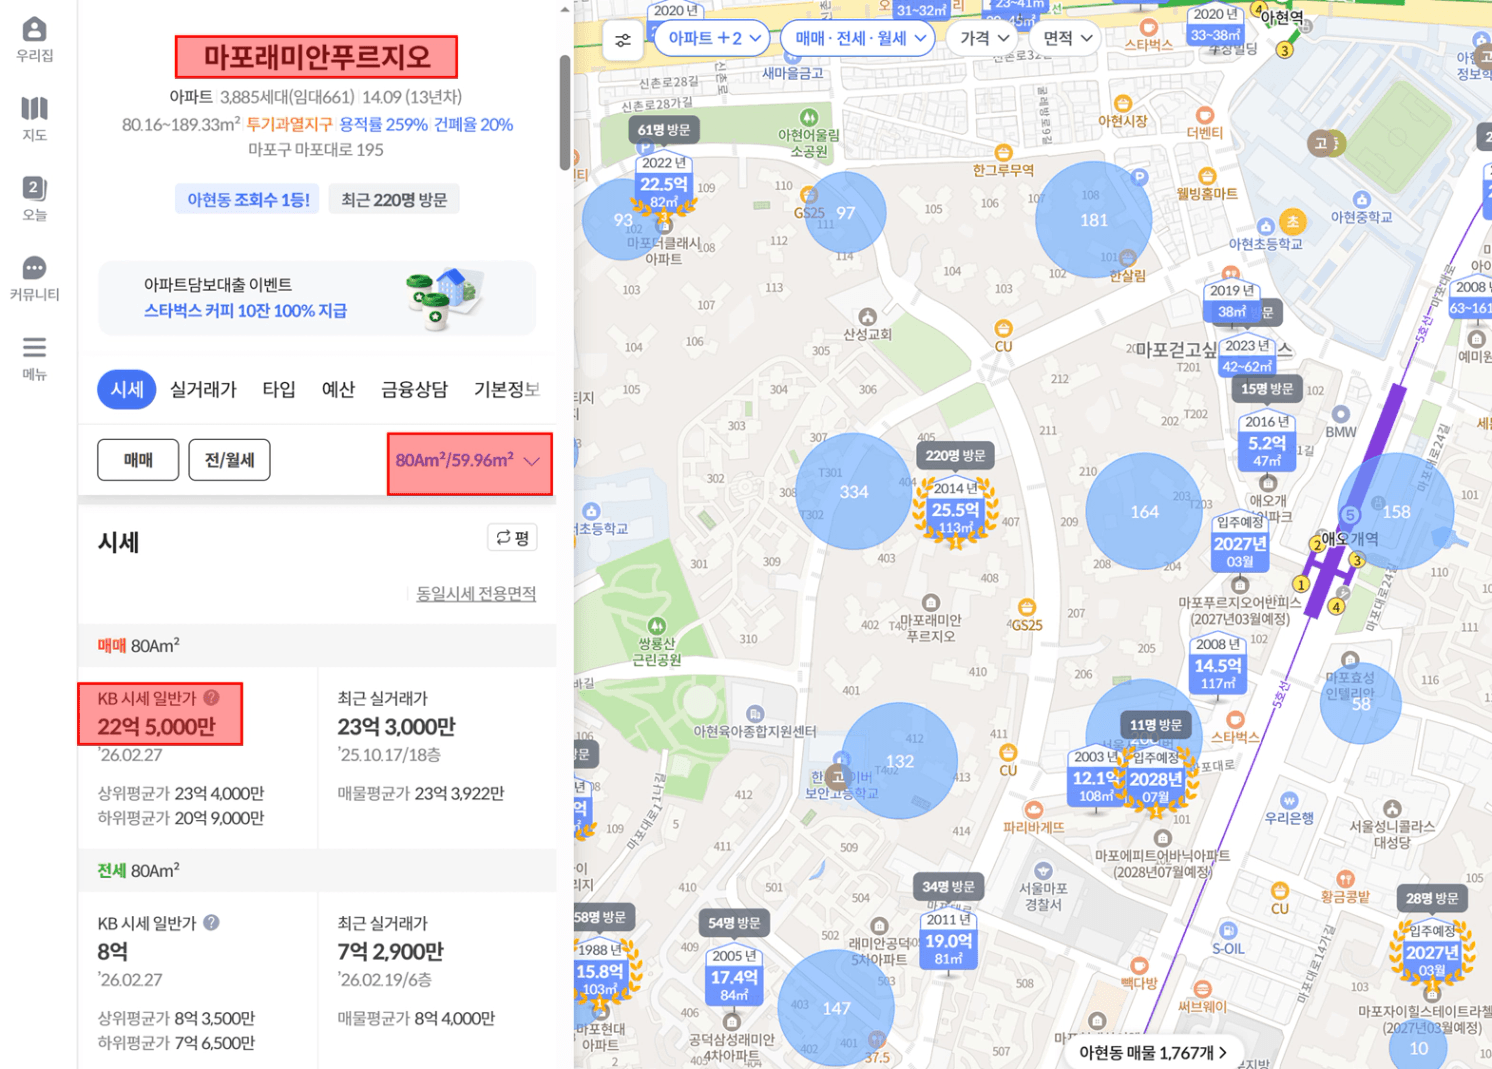The width and height of the screenshot is (1492, 1069).
Task: Toggle 평 area unit switch
Action: tap(512, 538)
